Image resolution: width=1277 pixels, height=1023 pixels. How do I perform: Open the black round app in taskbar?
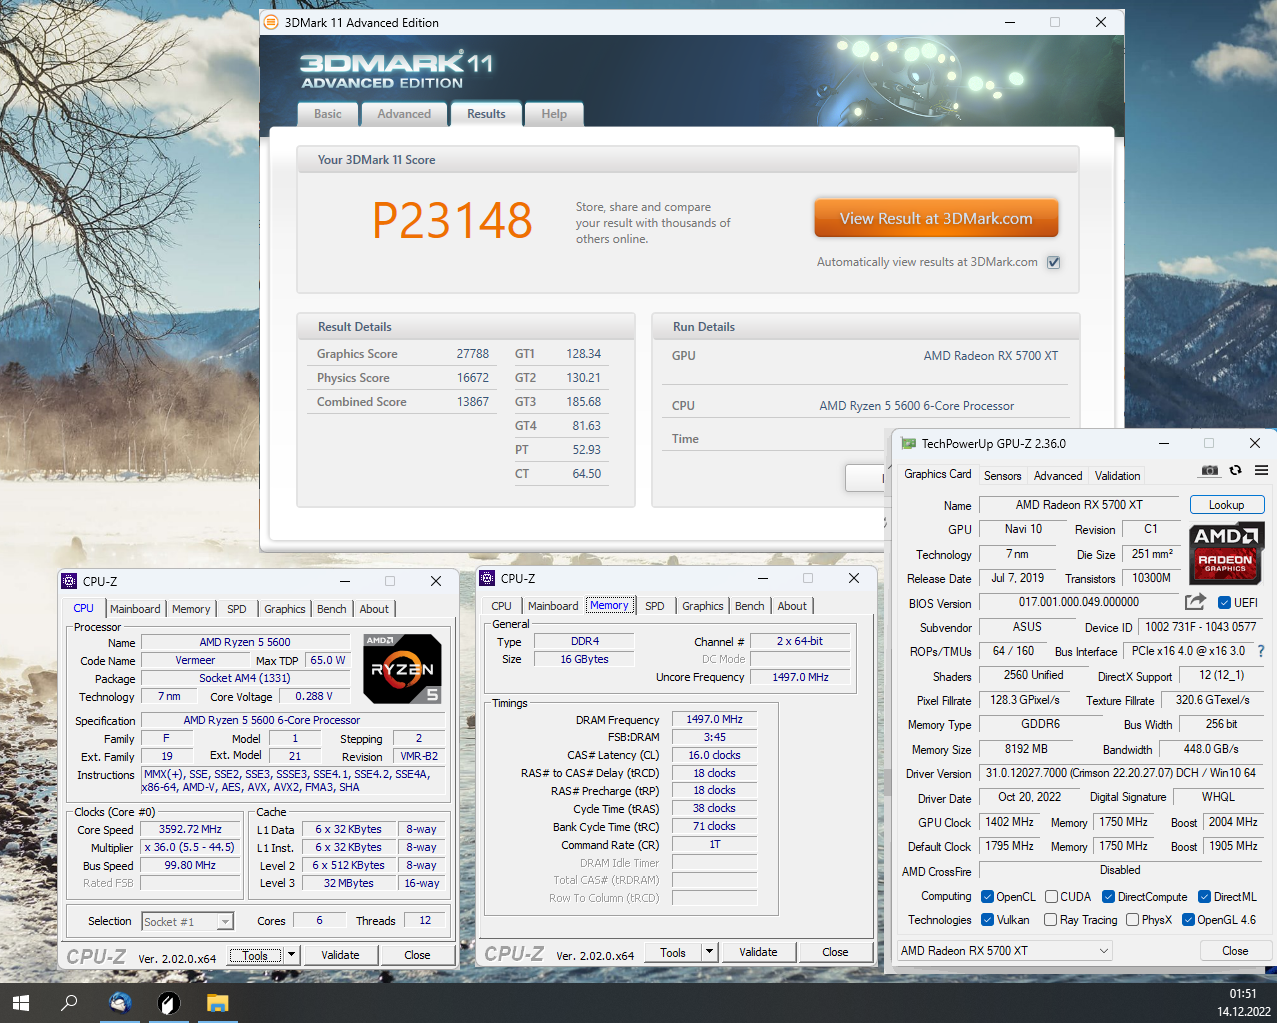(x=169, y=1002)
